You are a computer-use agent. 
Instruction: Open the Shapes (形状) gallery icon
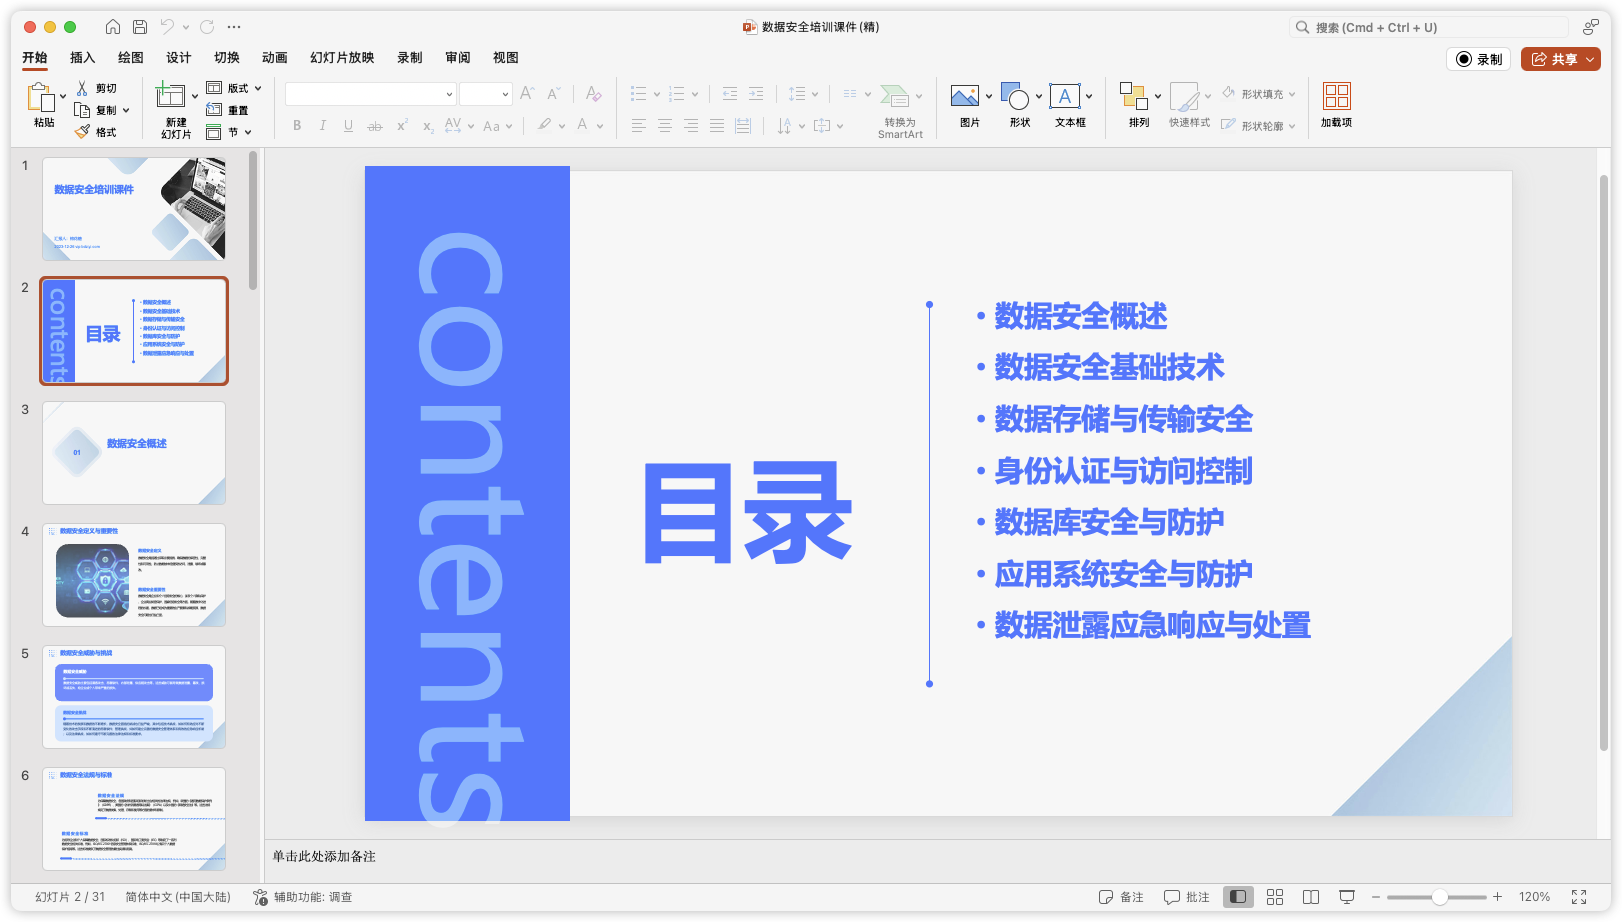[1014, 97]
